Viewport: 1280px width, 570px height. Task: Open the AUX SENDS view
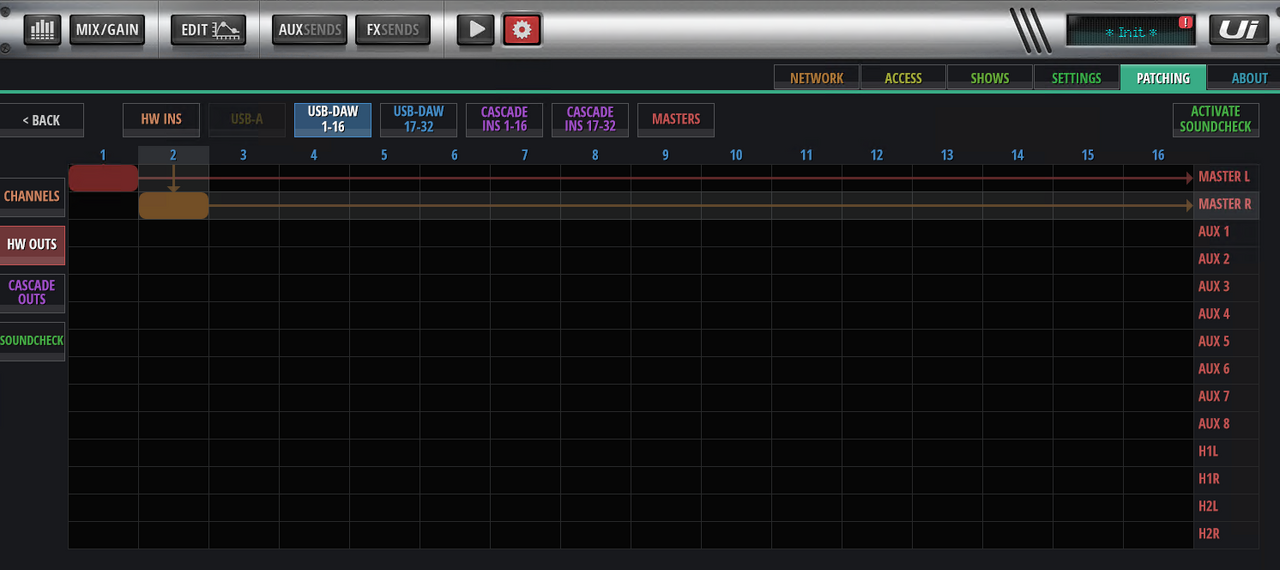tap(310, 29)
